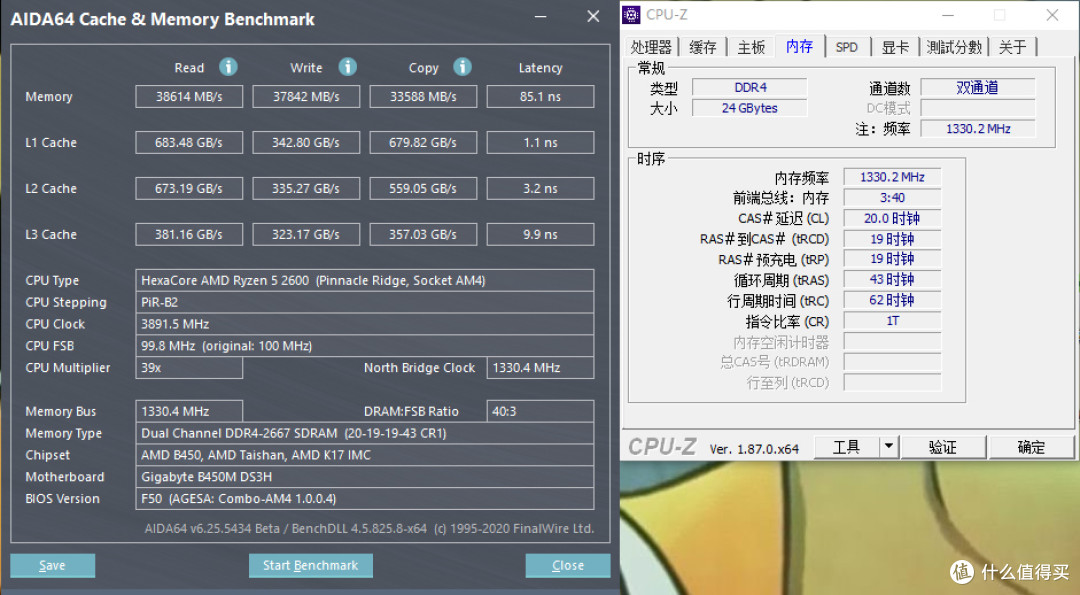Click the CPU-Z title bar app icon
Viewport: 1080px width, 595px height.
pos(631,14)
